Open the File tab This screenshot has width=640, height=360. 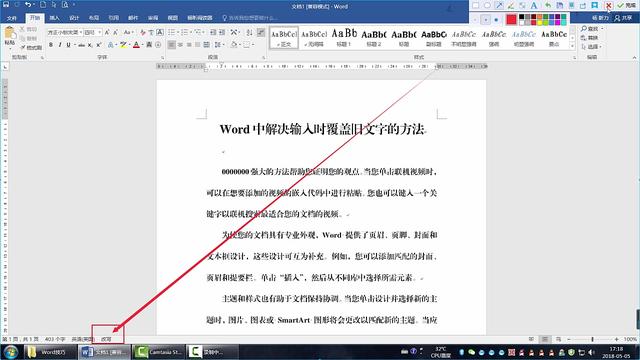click(x=12, y=18)
